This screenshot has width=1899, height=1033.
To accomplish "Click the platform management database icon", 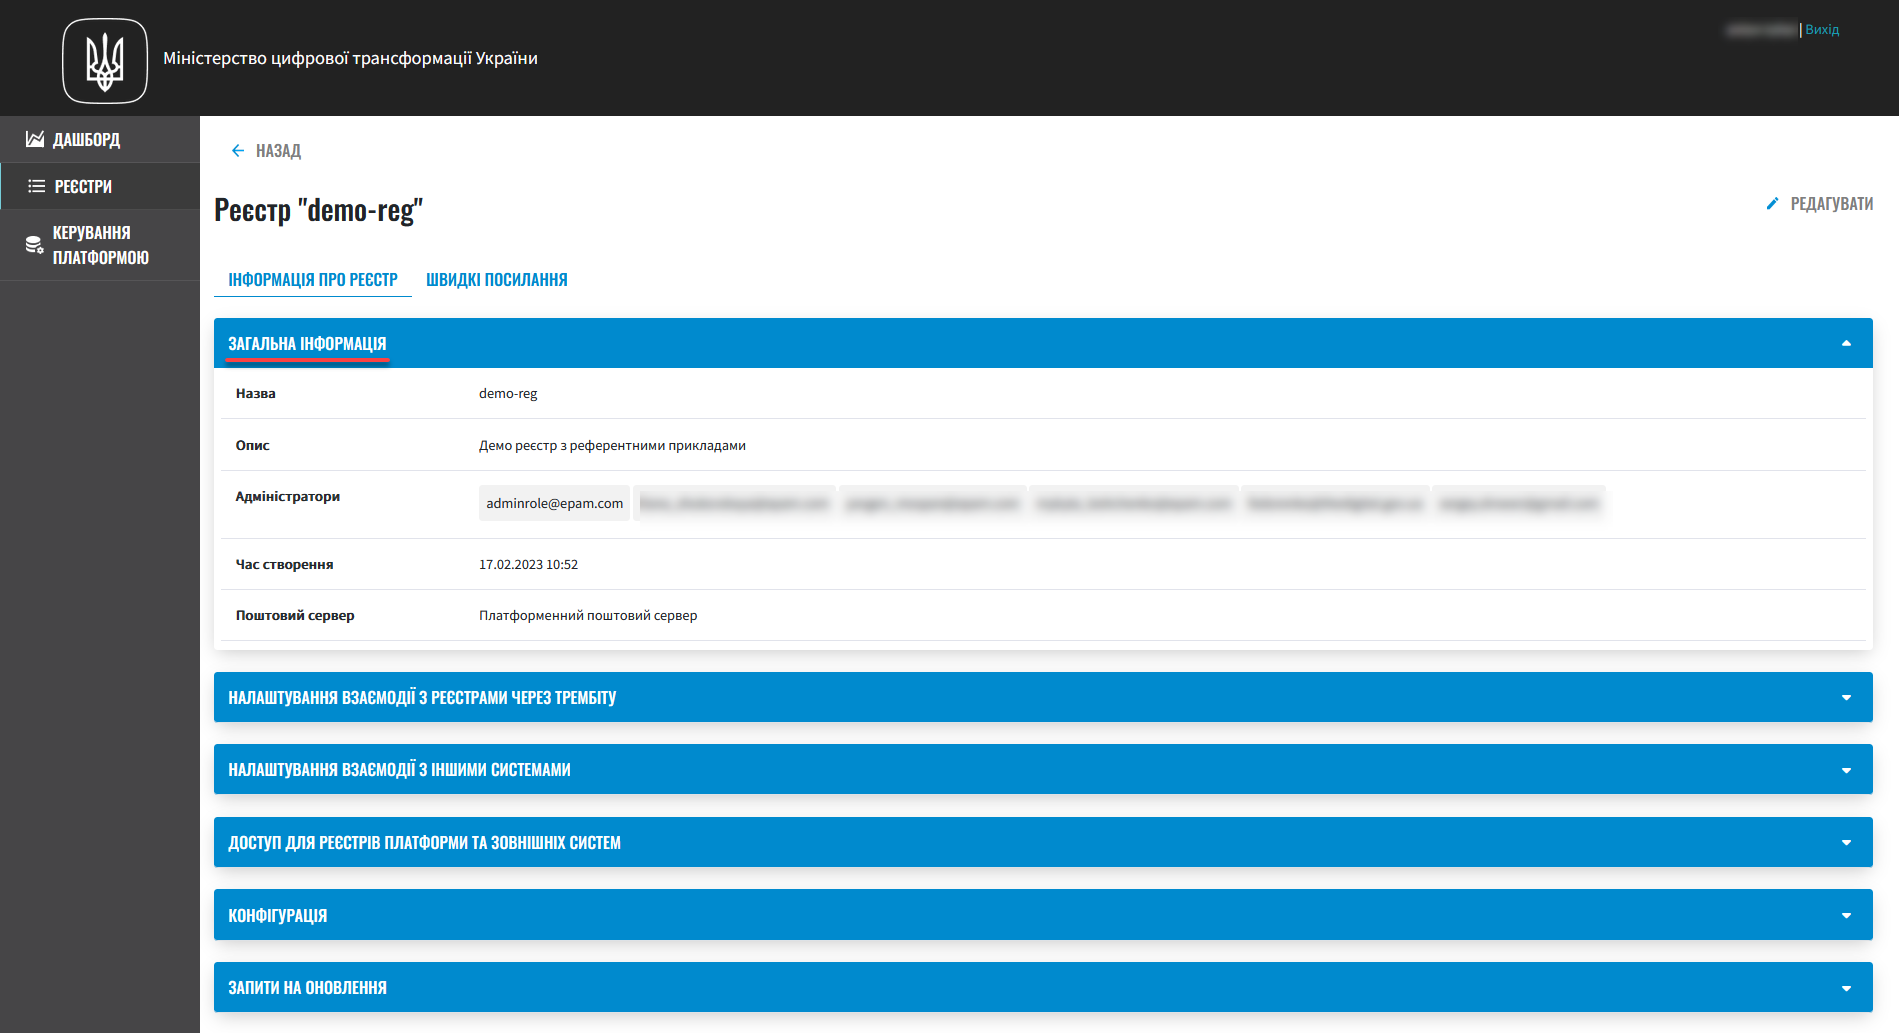I will coord(34,245).
